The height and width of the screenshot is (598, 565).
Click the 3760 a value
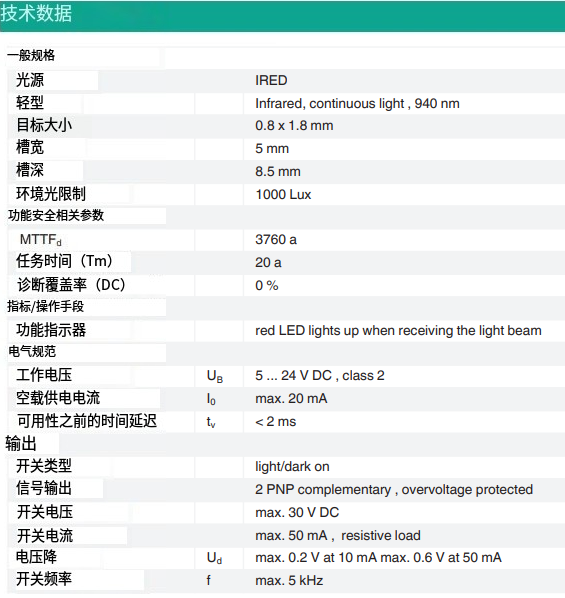click(276, 240)
